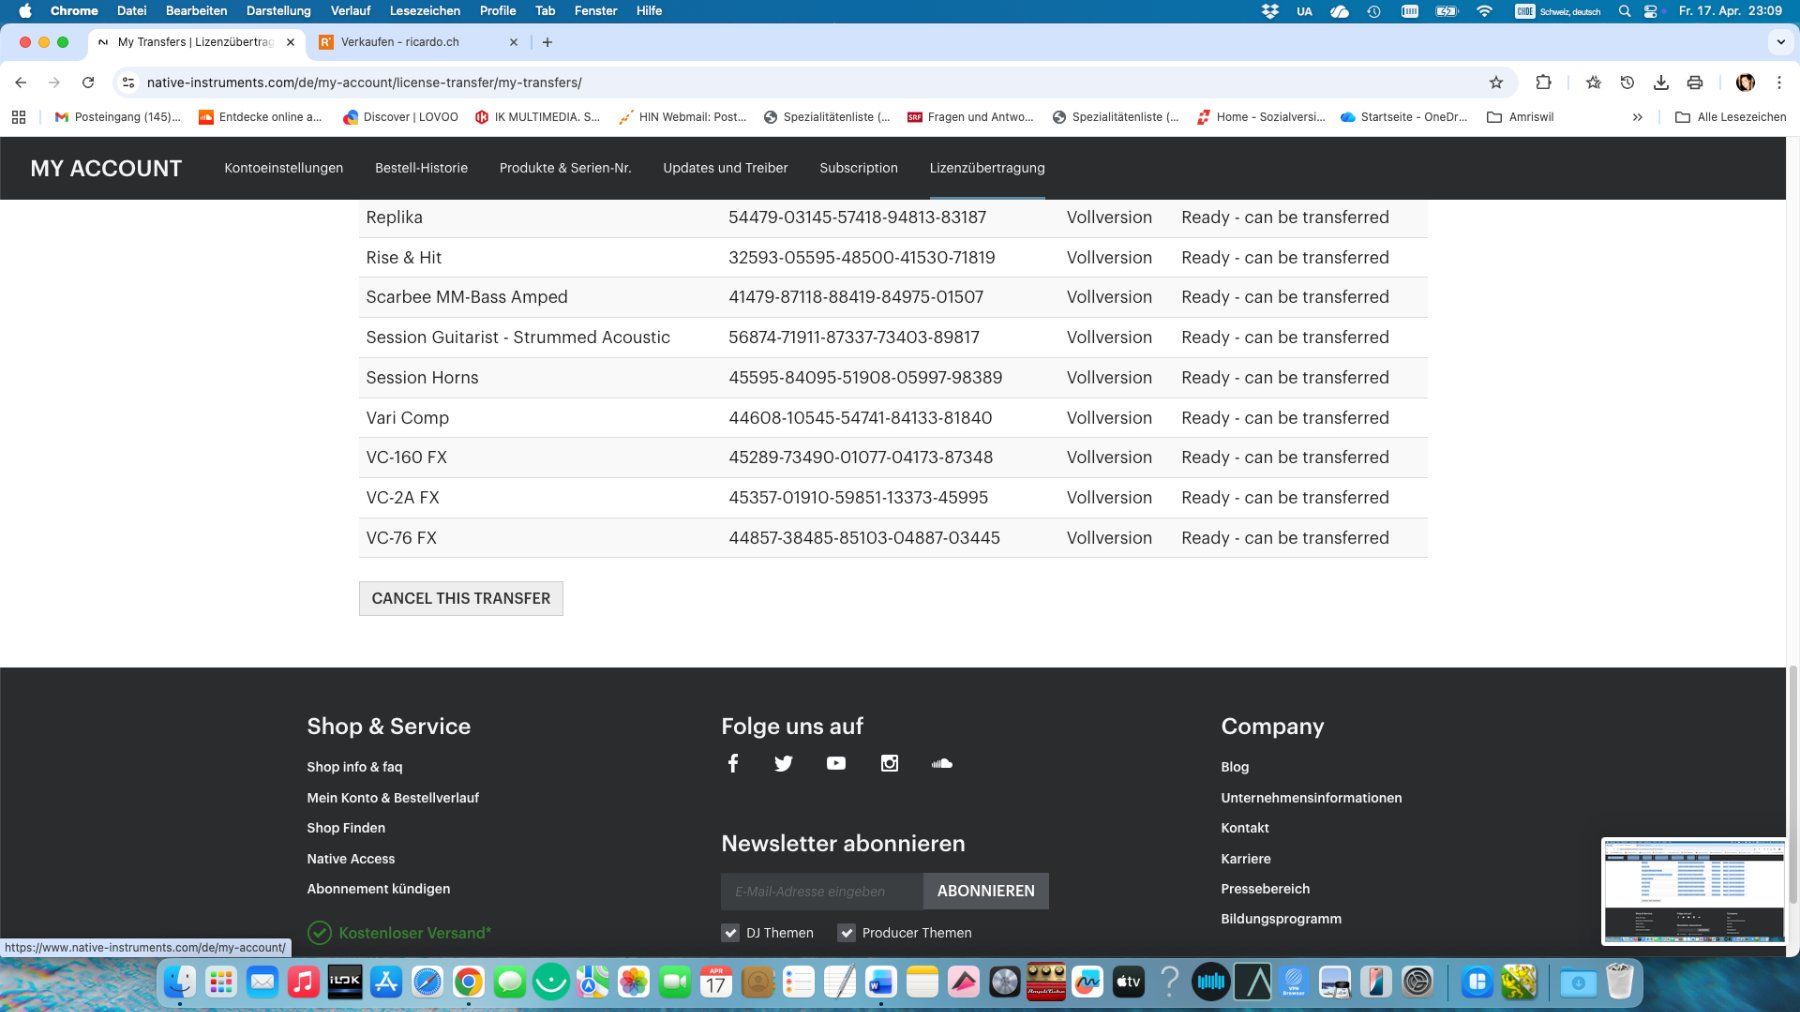Open the Alle Lesezeichen folder
Screen dimensions: 1800x1012
pyautogui.click(x=1730, y=117)
